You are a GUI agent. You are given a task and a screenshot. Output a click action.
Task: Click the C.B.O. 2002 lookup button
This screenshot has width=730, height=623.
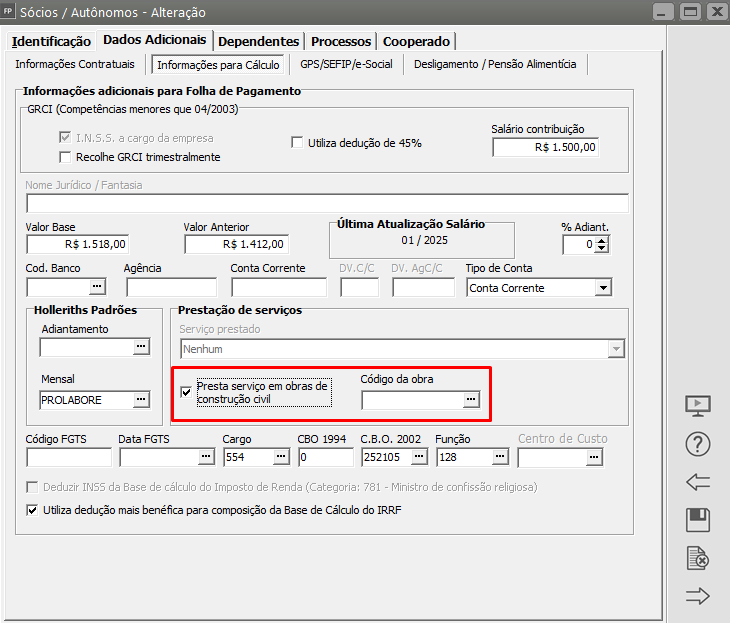(x=419, y=457)
